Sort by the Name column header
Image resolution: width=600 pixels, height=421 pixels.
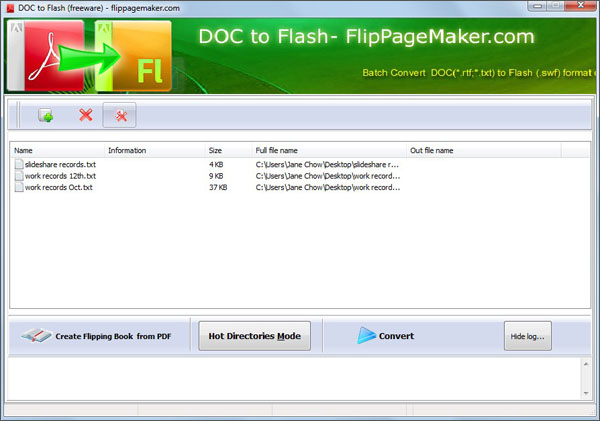point(57,150)
